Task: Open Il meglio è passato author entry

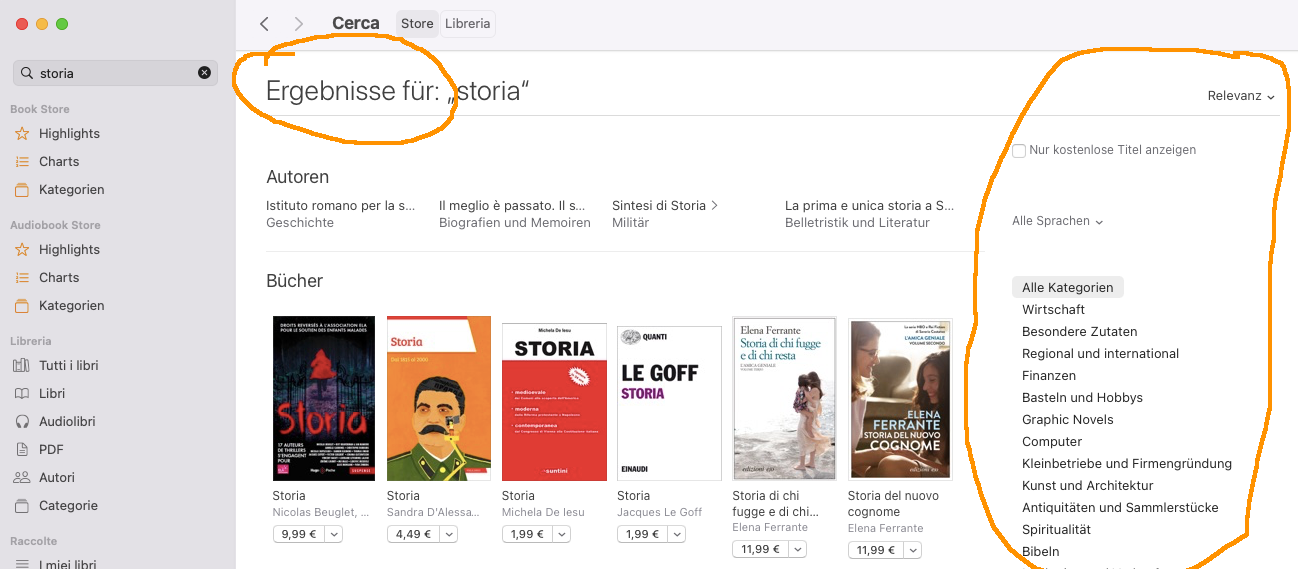Action: pyautogui.click(x=513, y=205)
